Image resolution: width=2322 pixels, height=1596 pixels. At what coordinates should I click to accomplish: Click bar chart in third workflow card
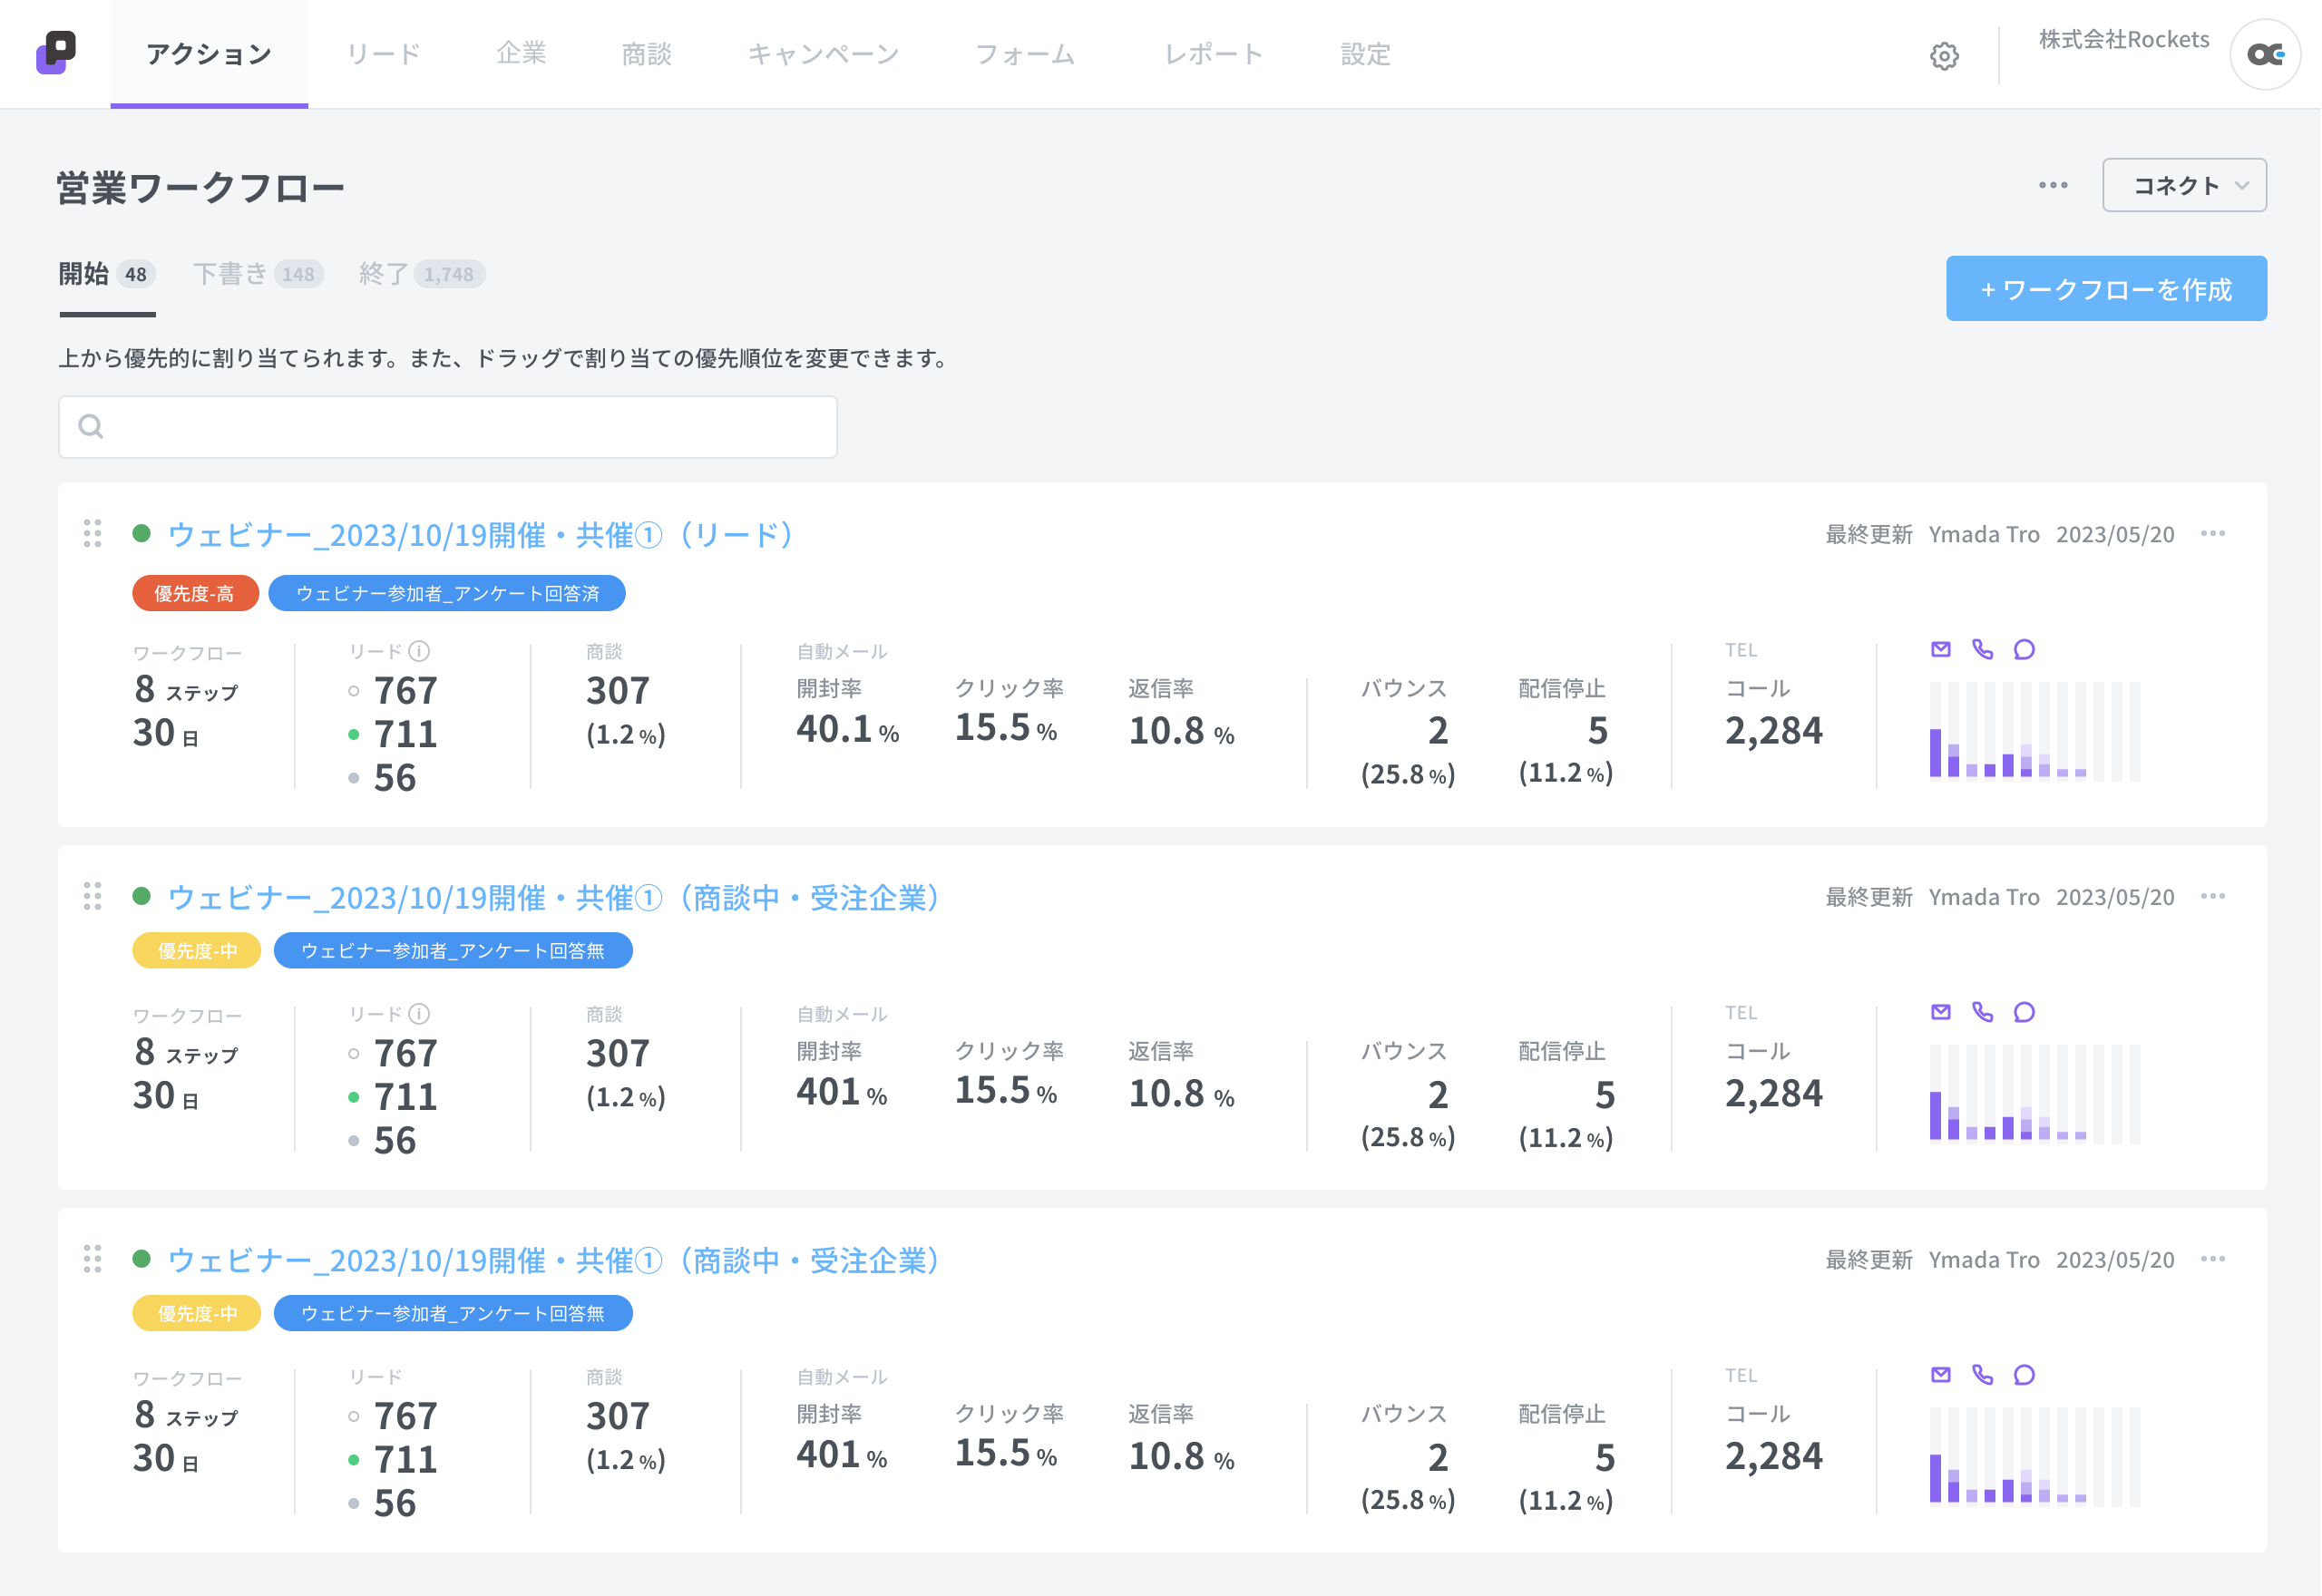point(2036,1457)
